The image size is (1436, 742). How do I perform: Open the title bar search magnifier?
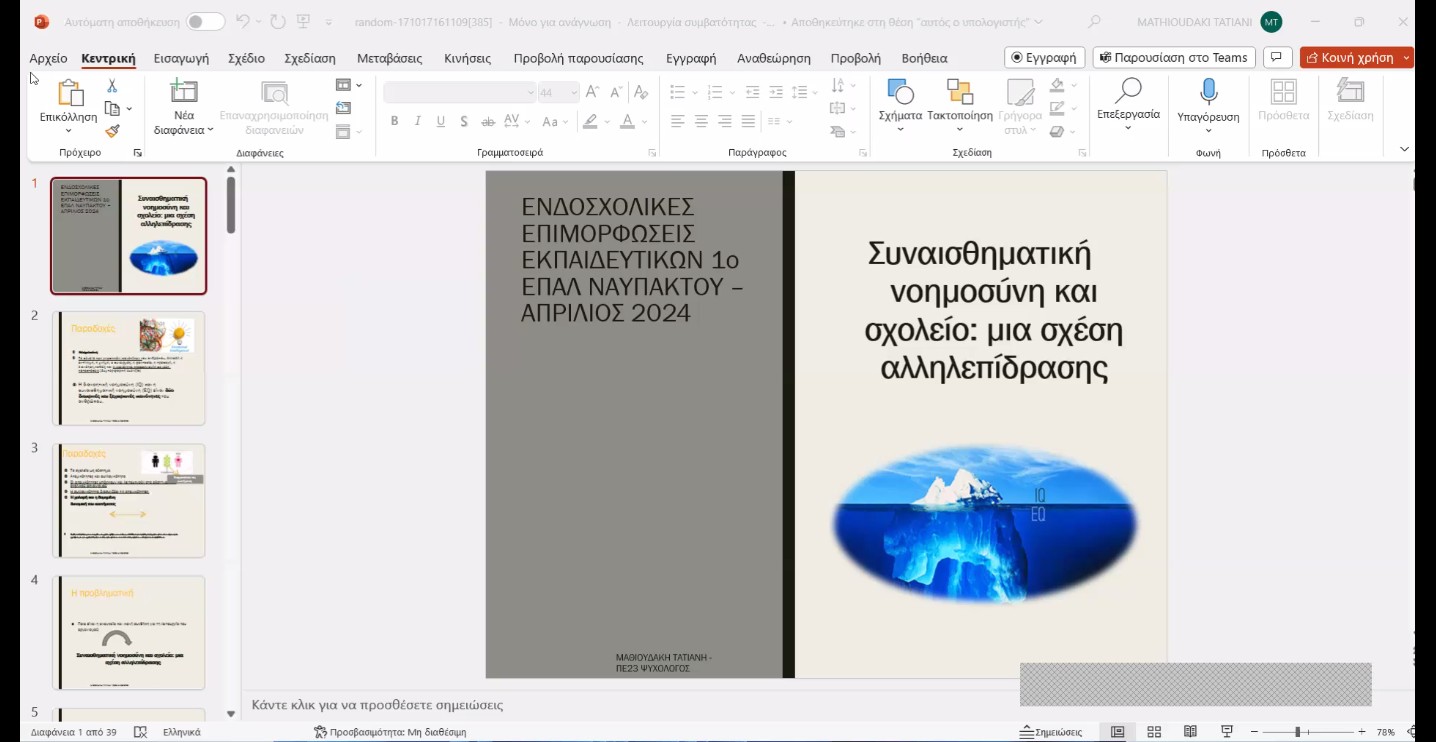[x=1095, y=21]
